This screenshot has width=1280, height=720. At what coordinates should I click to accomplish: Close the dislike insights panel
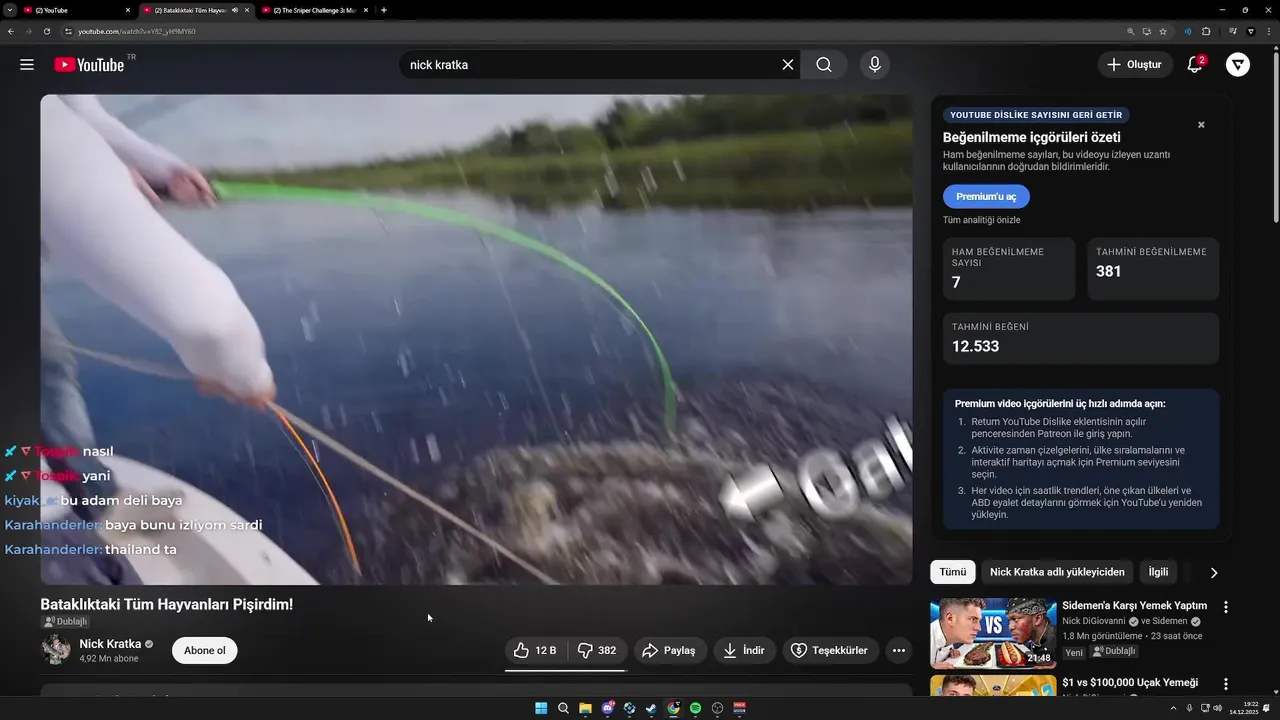[x=1201, y=125]
